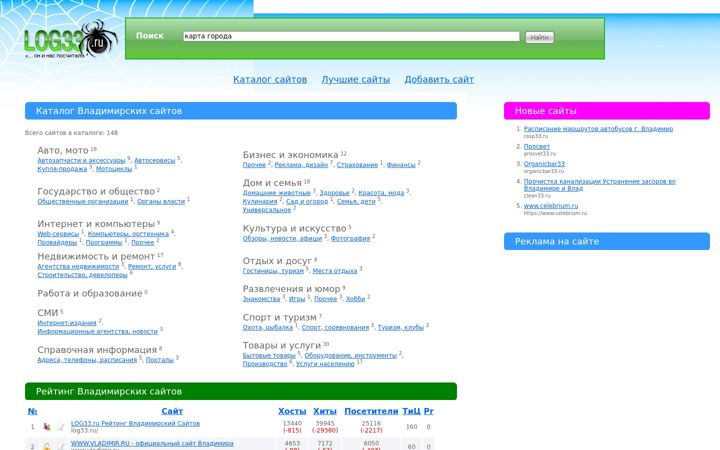Screen dimensions: 720x450
Task: Open the Строительство, девелоперы link
Action: click(83, 275)
